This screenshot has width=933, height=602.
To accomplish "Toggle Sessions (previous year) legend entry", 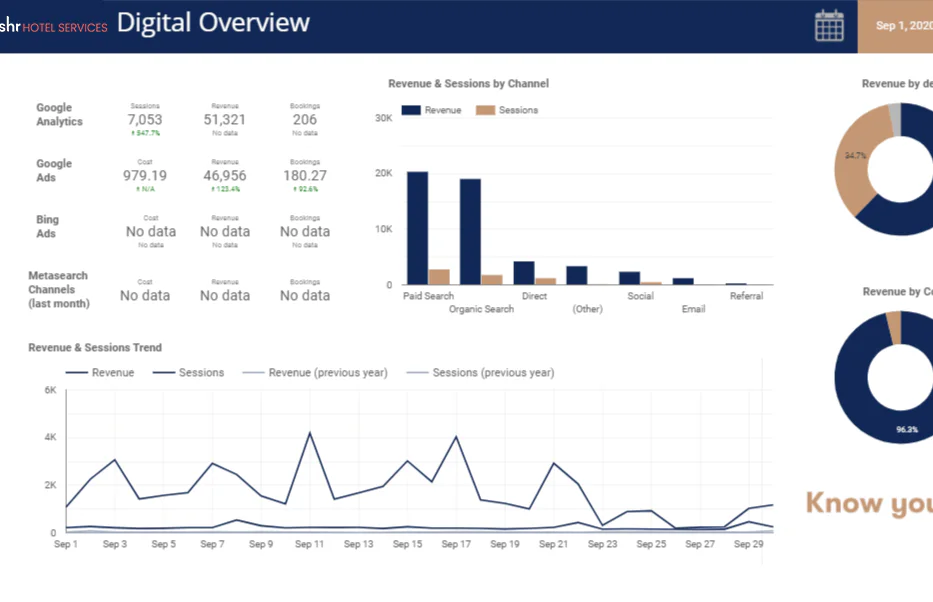I will (x=480, y=372).
